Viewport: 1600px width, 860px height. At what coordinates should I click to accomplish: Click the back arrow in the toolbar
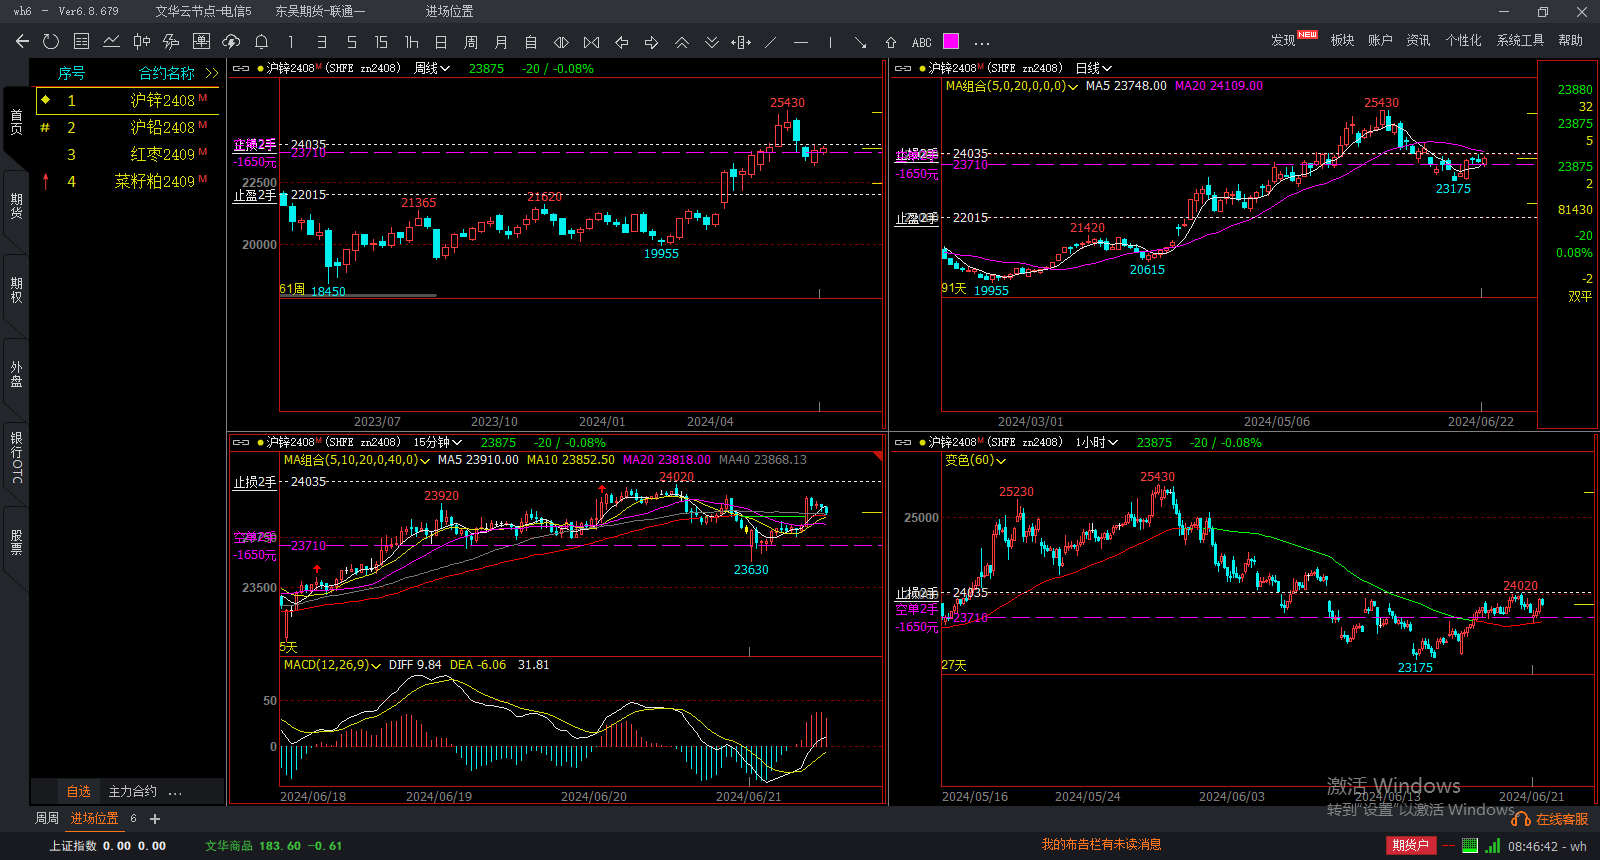(x=22, y=41)
